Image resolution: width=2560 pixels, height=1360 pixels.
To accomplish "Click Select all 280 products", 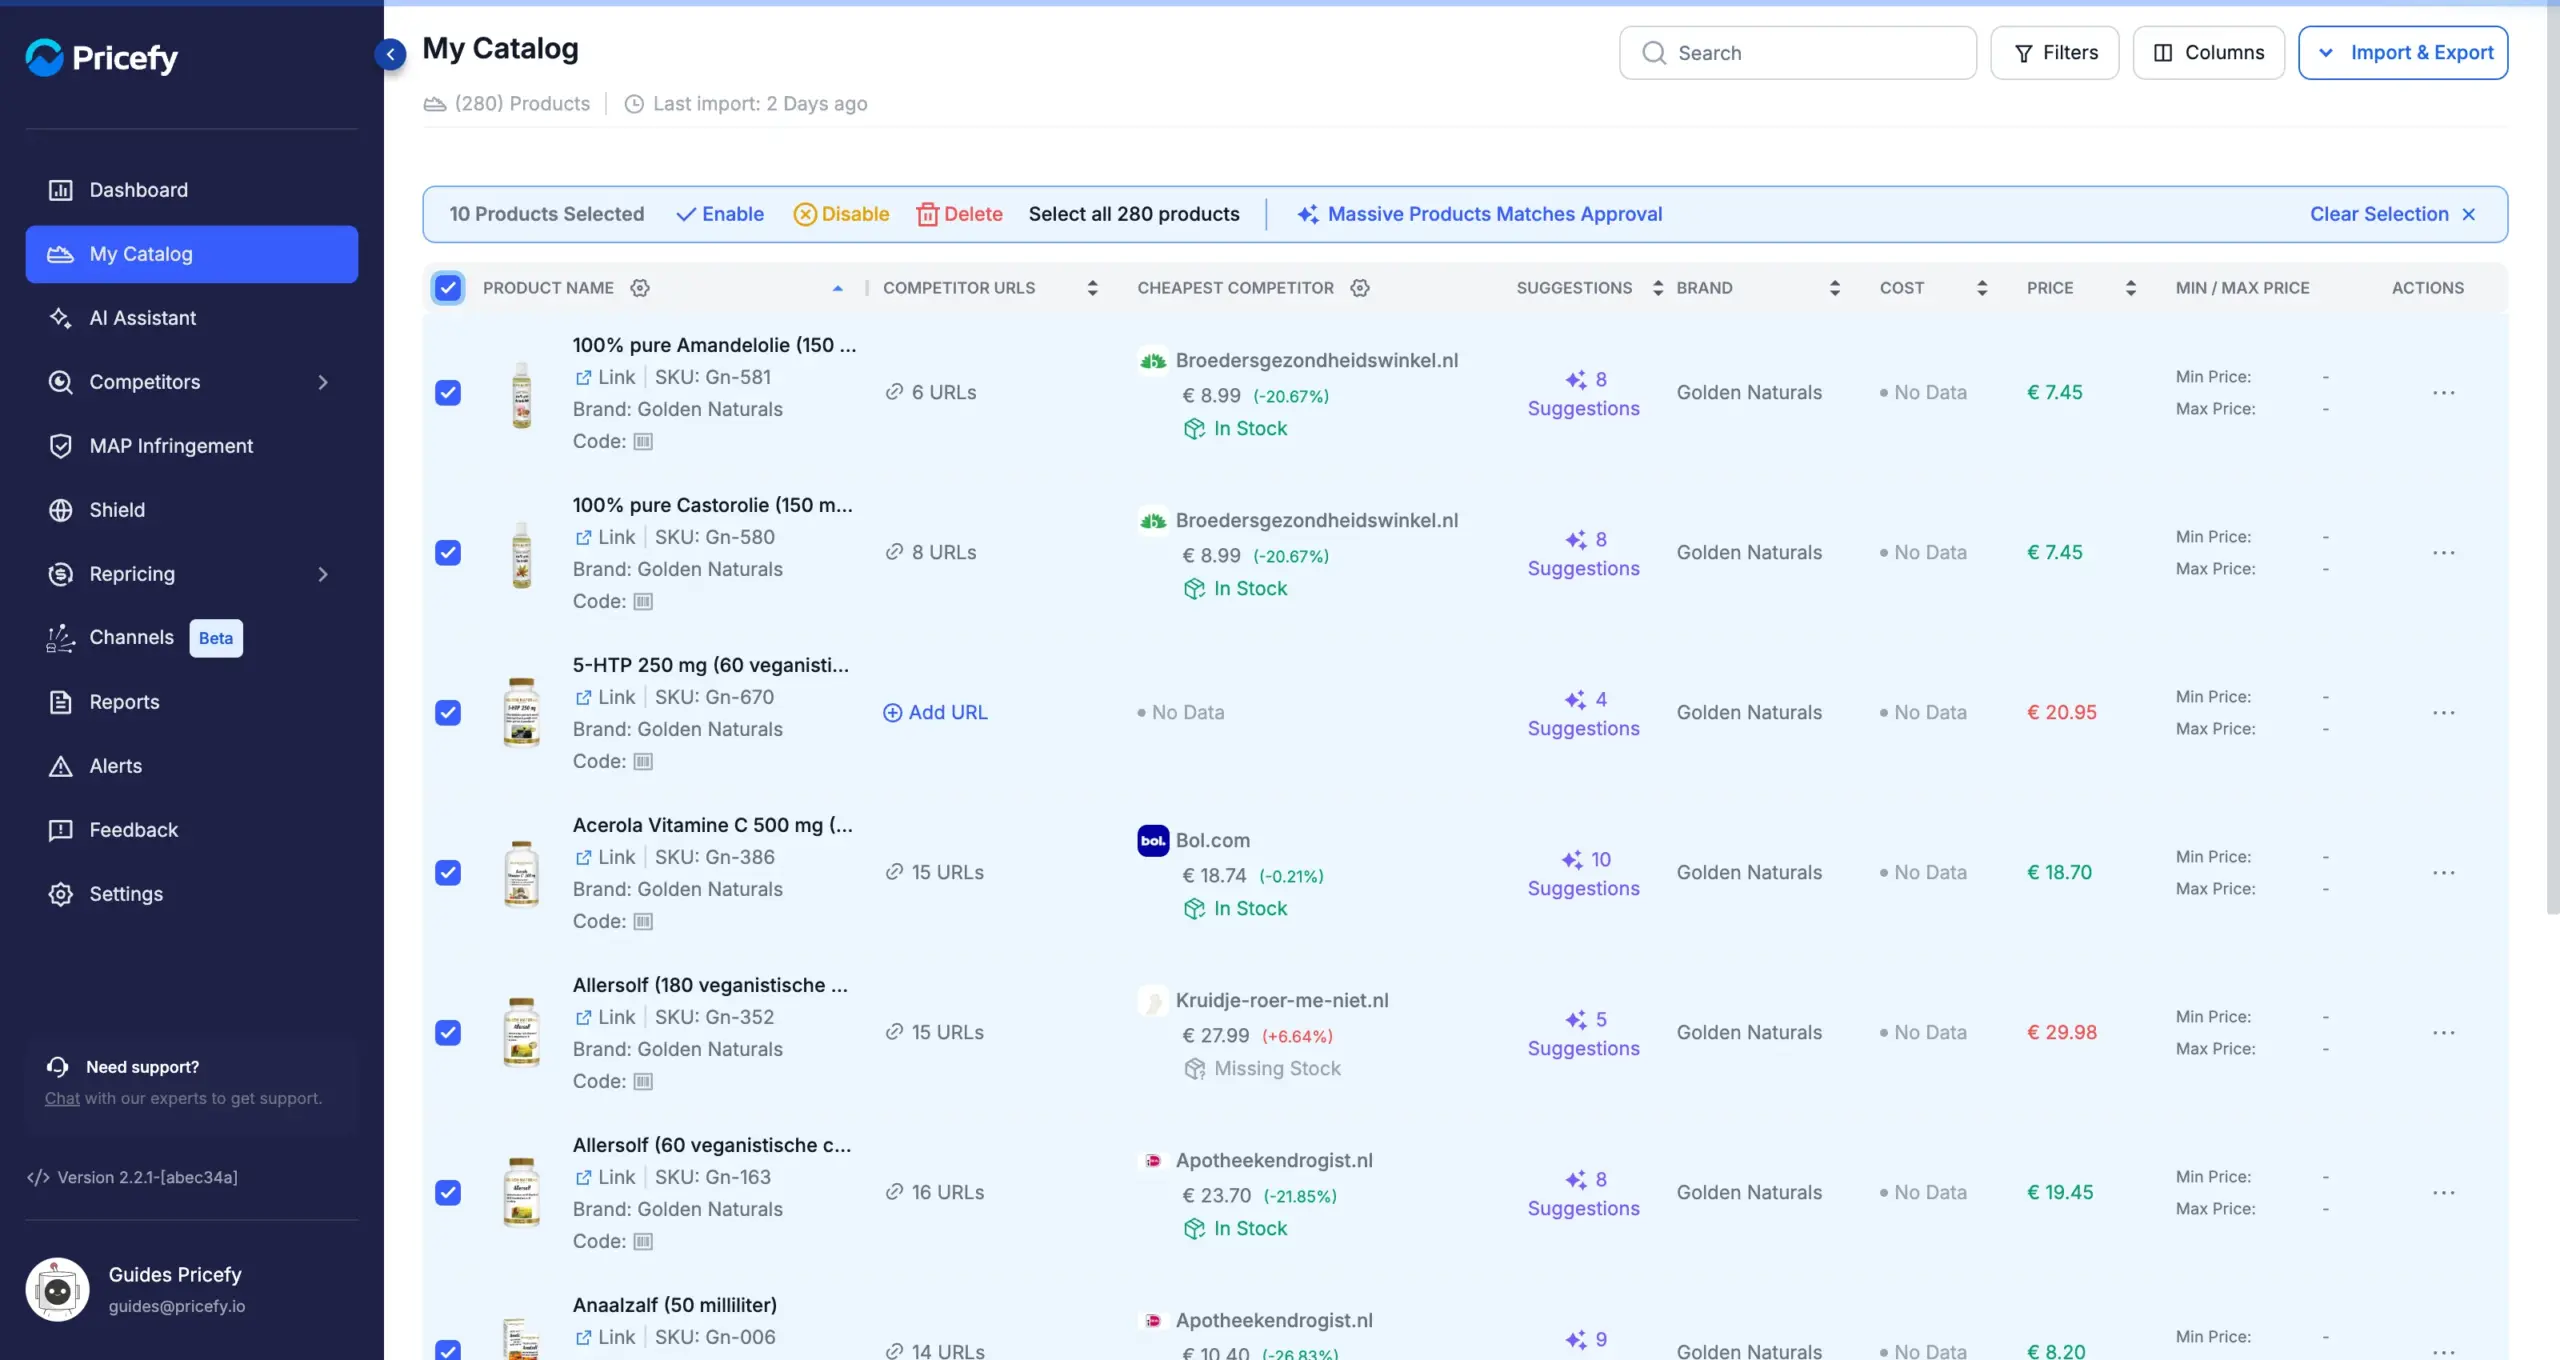I will (1134, 214).
